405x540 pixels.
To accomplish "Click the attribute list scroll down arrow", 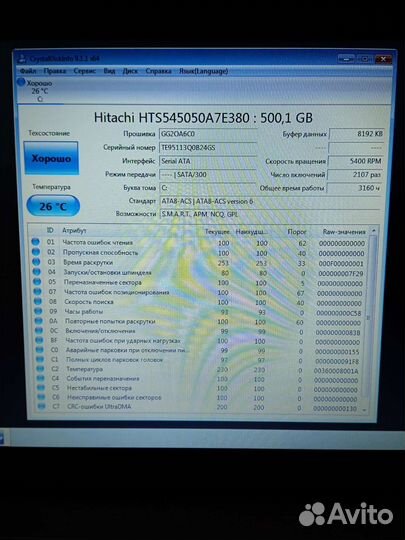I will (x=364, y=410).
